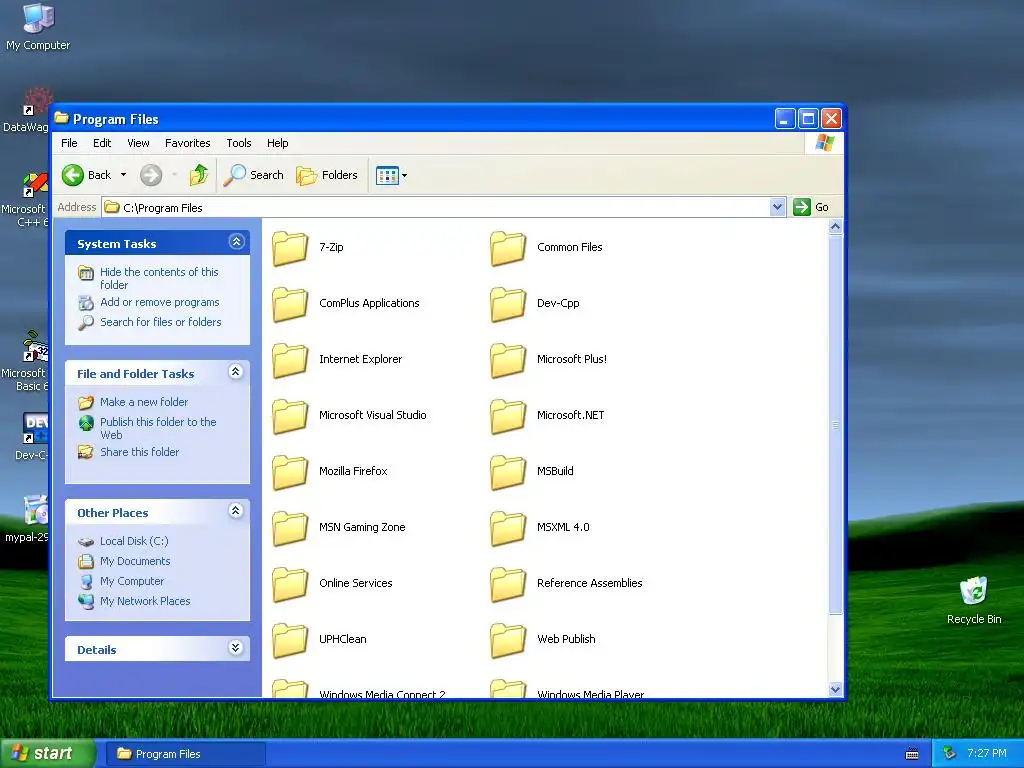
Task: Select the MSBuild folder icon
Action: click(508, 472)
